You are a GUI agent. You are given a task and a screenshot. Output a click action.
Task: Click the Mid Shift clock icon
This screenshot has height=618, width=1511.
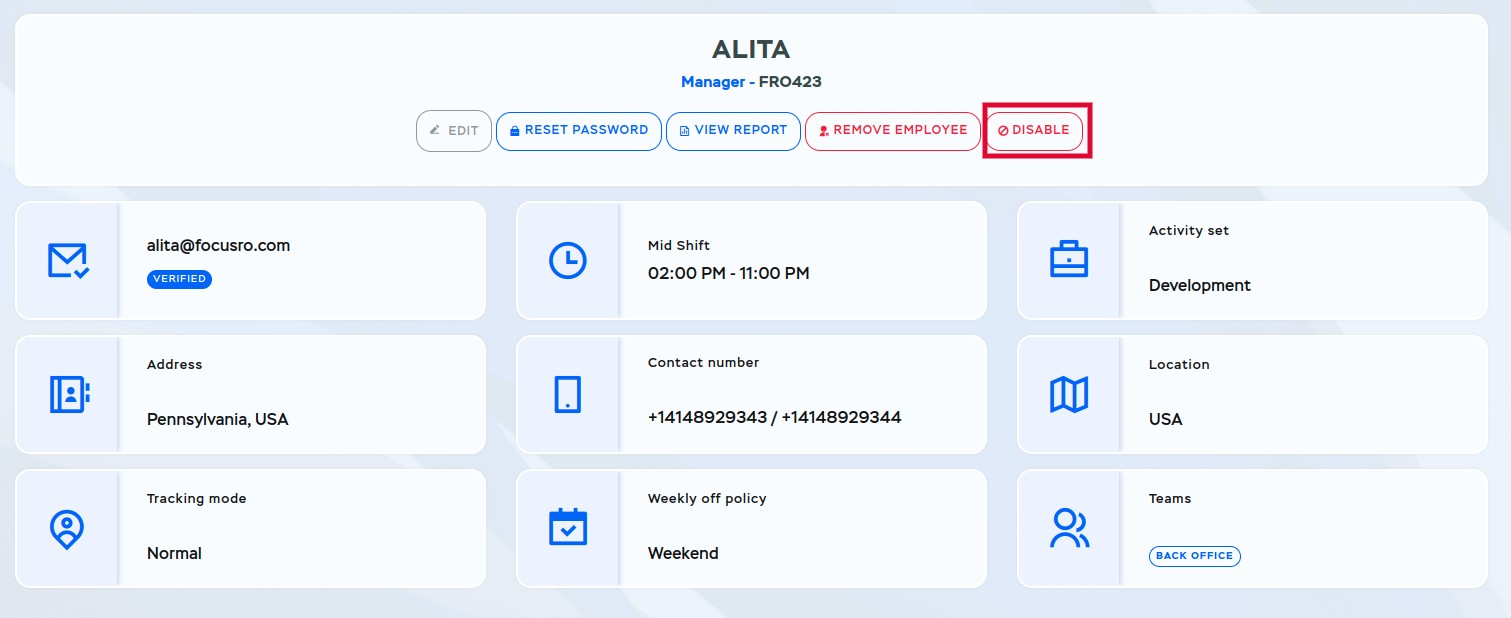coord(568,261)
